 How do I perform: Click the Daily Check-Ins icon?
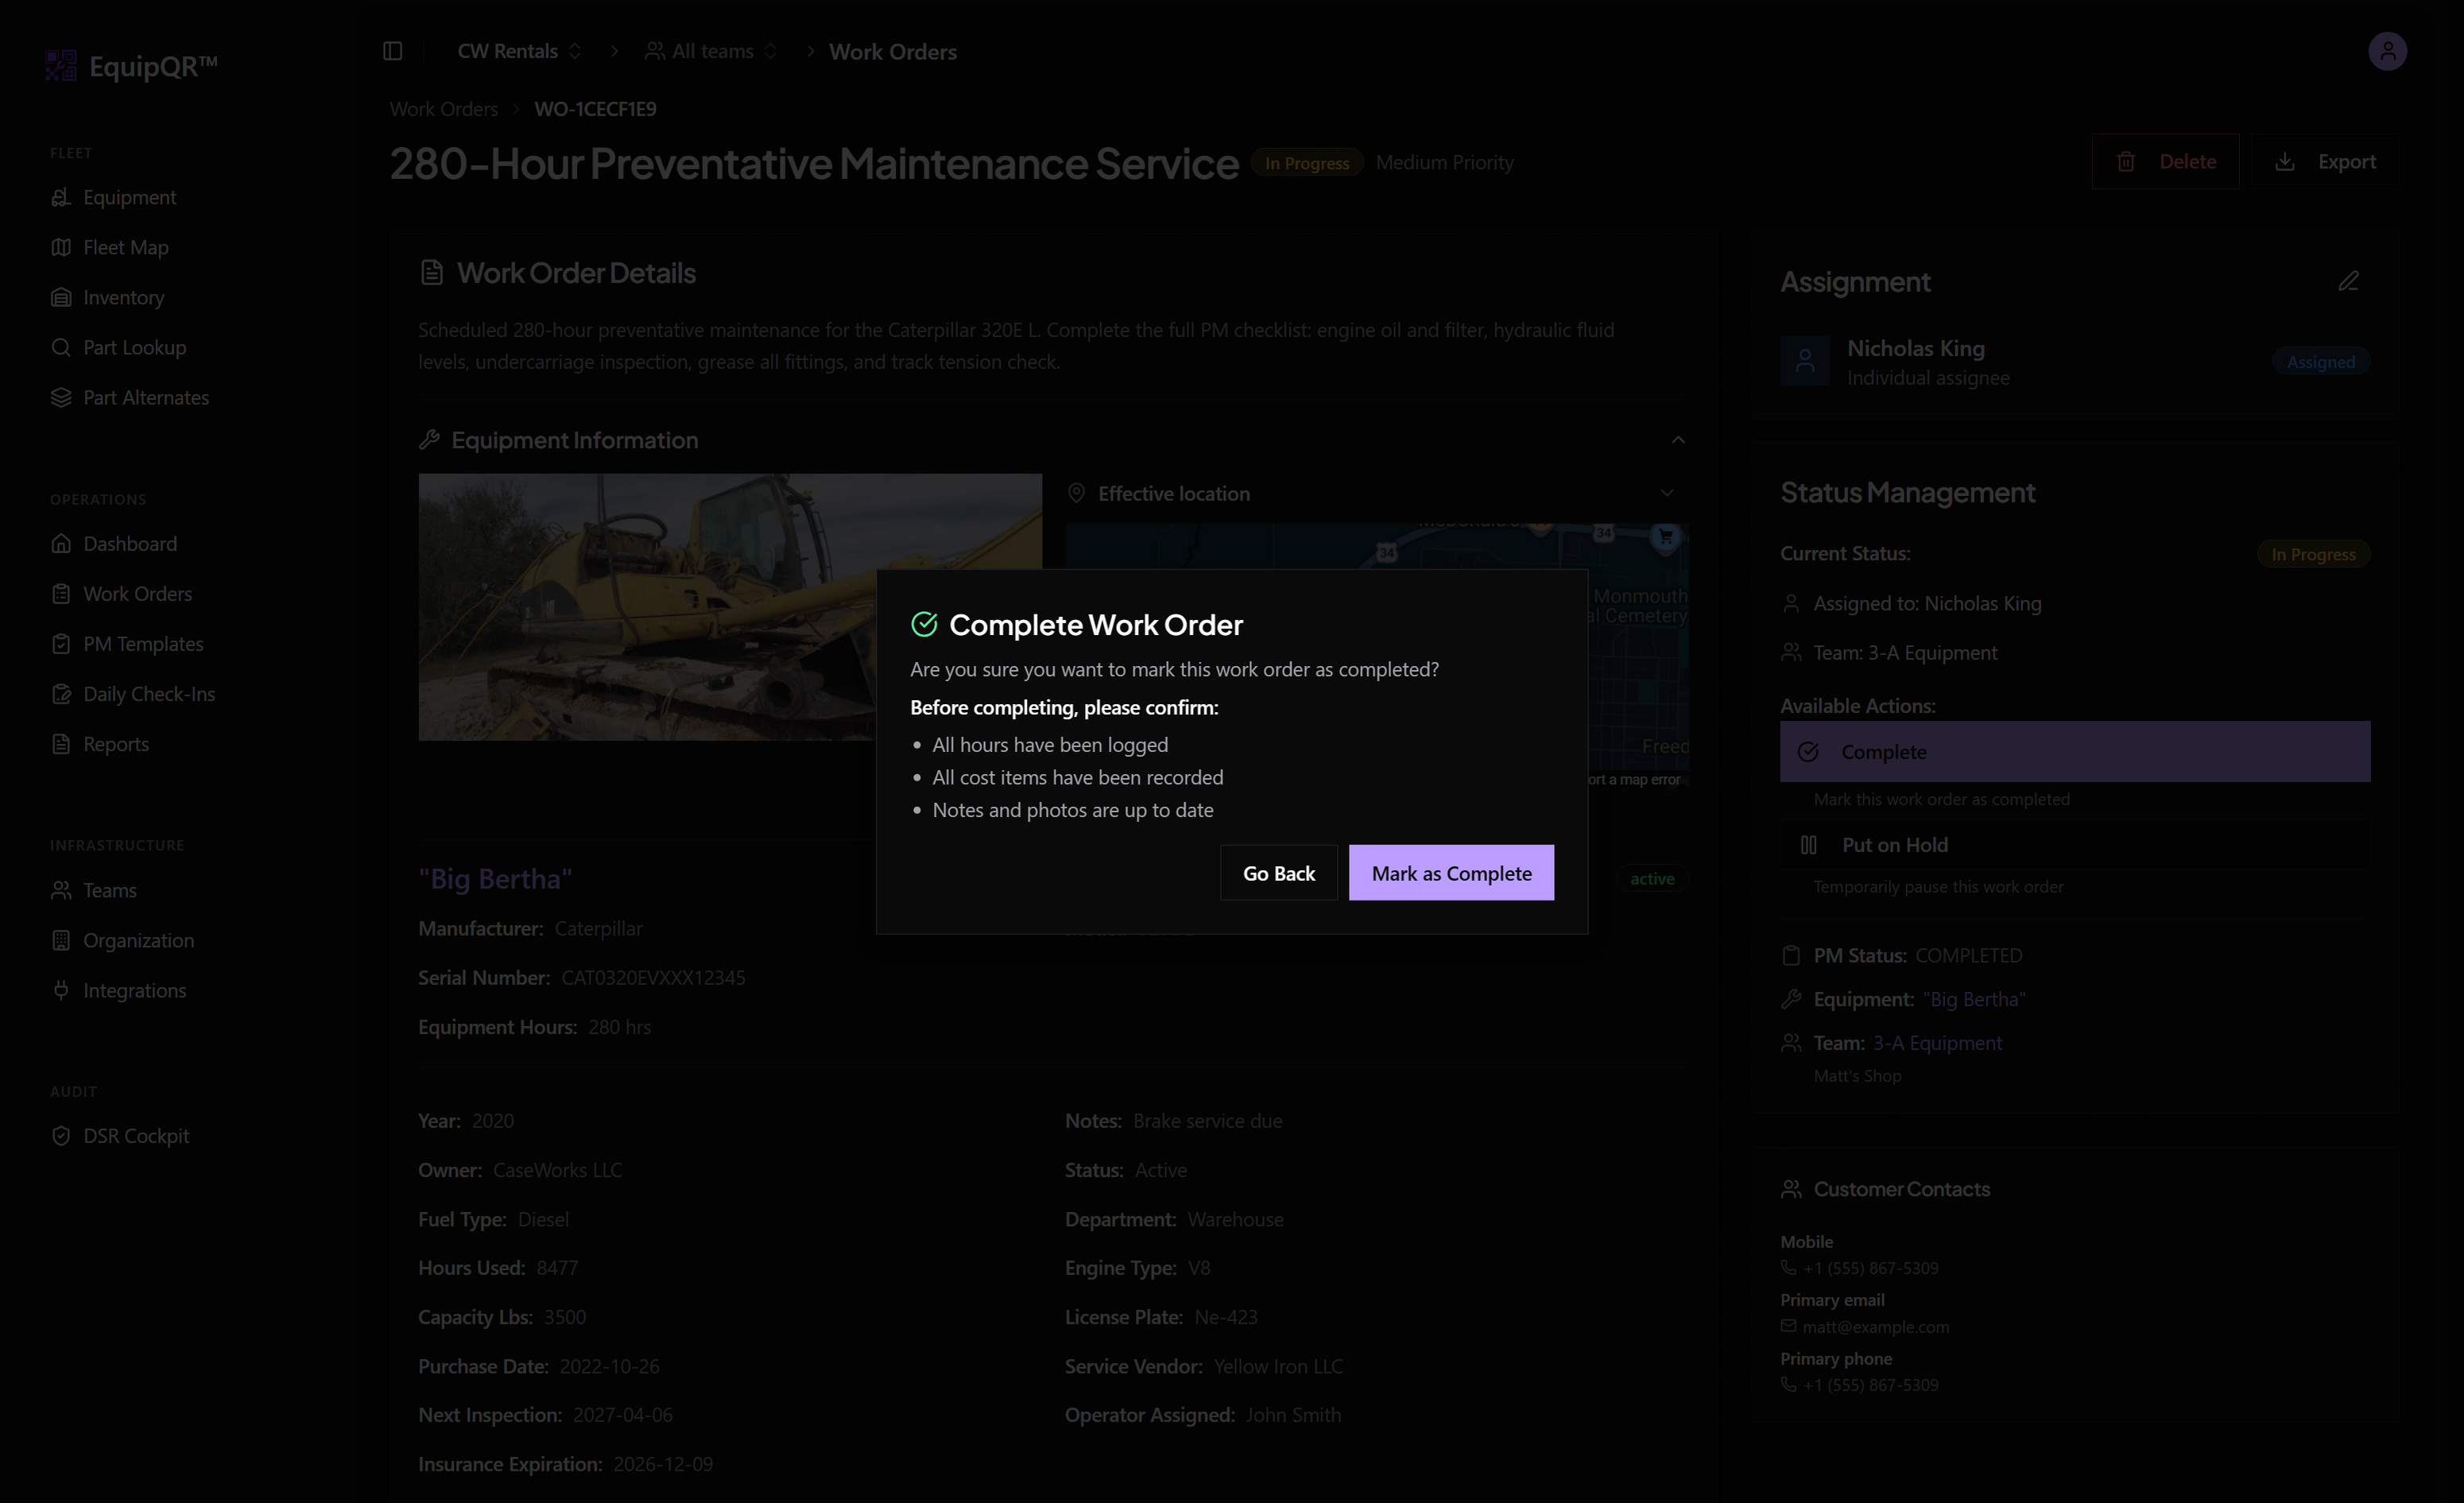tap(61, 694)
